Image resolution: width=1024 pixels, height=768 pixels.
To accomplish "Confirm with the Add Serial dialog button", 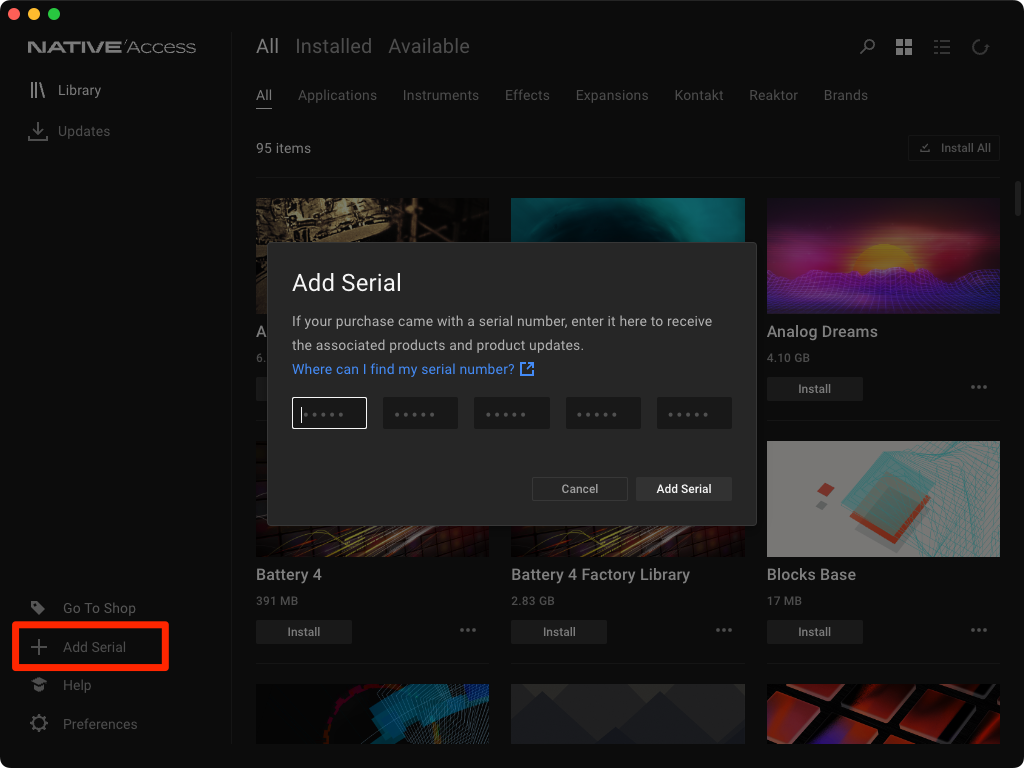I will coord(684,489).
